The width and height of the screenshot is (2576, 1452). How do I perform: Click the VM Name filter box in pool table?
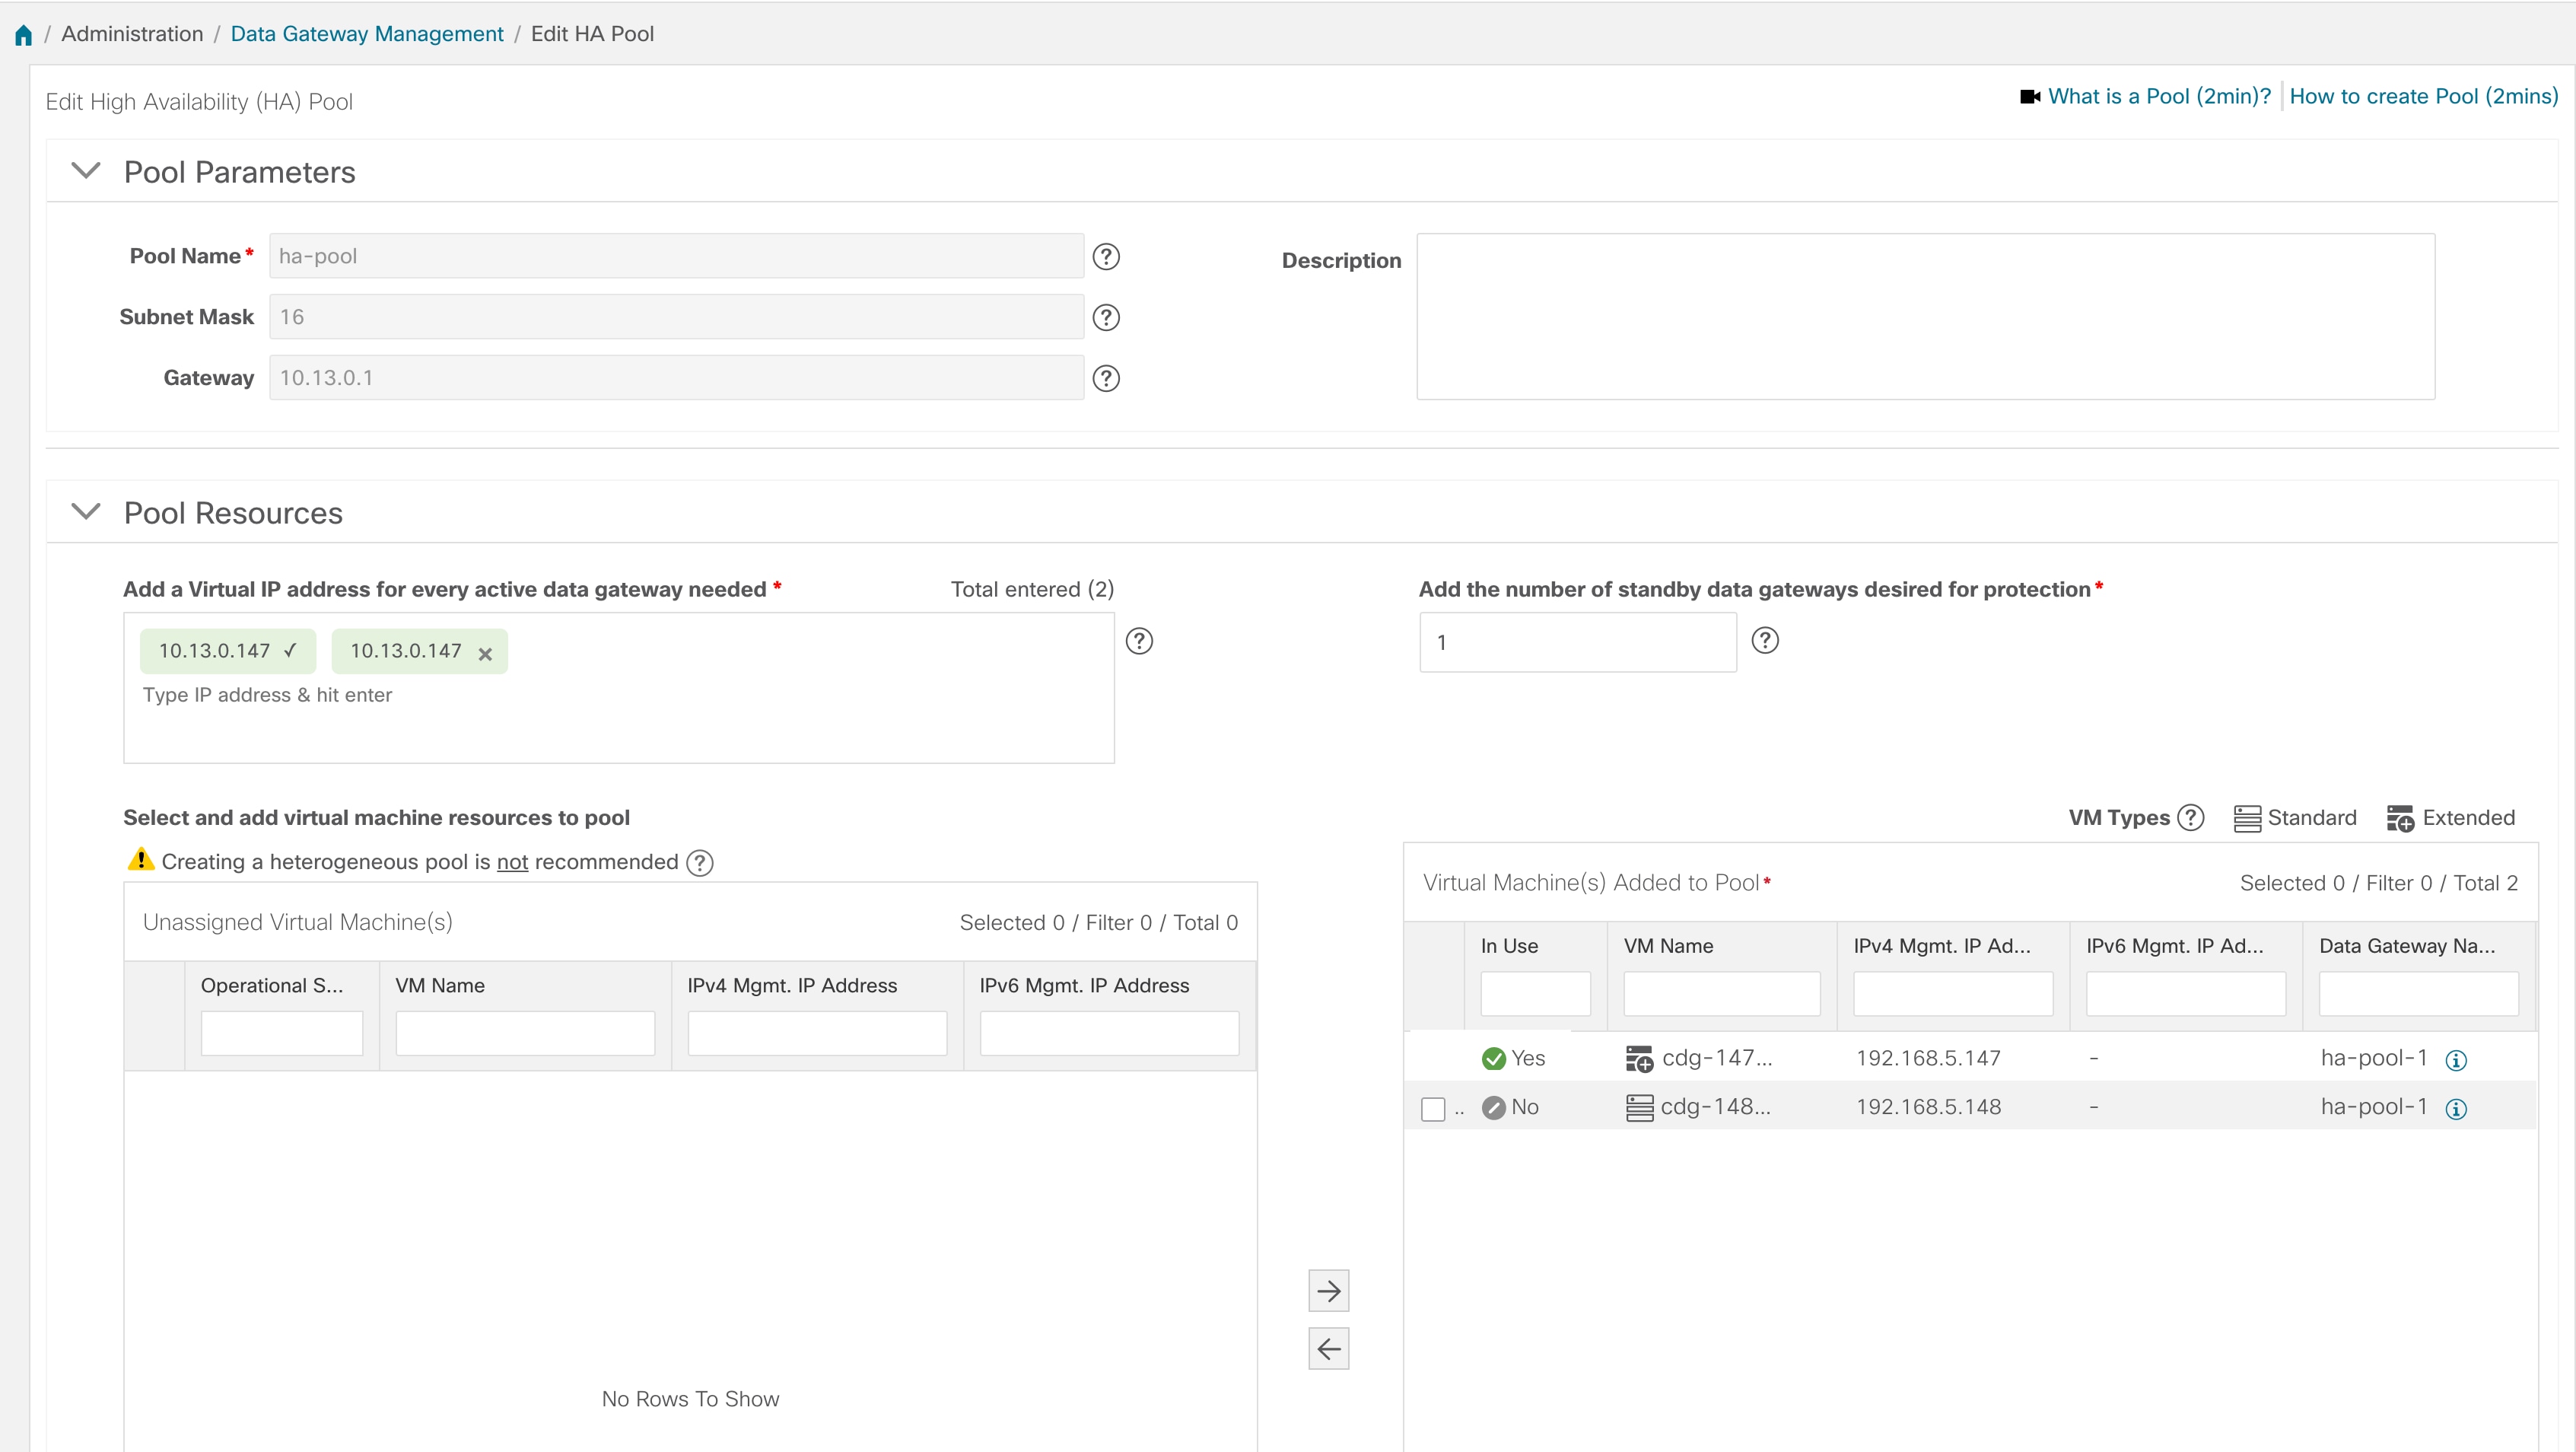coord(1720,993)
